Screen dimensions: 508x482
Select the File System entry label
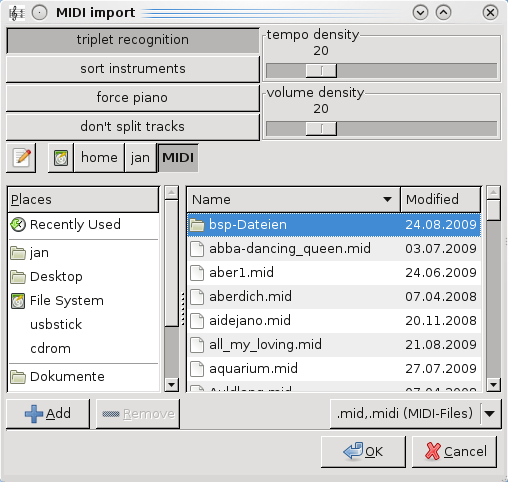click(x=67, y=301)
